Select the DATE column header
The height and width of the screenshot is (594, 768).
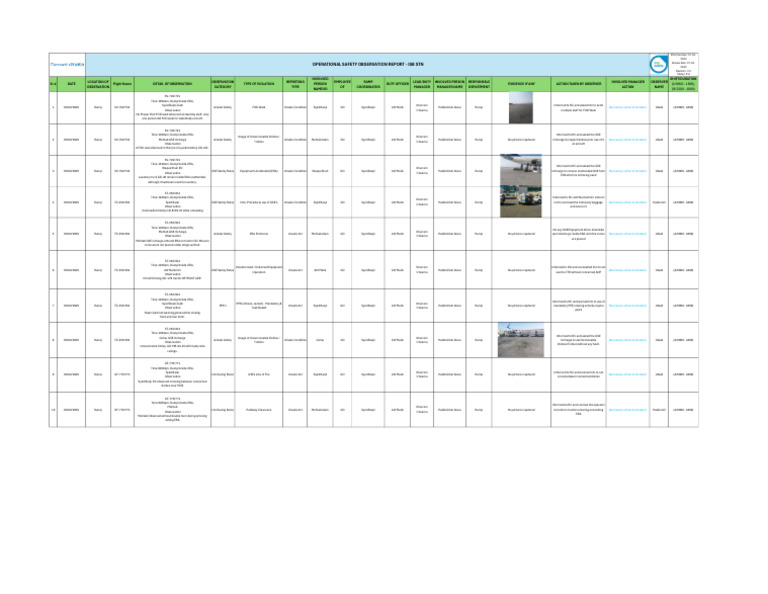[x=72, y=84]
